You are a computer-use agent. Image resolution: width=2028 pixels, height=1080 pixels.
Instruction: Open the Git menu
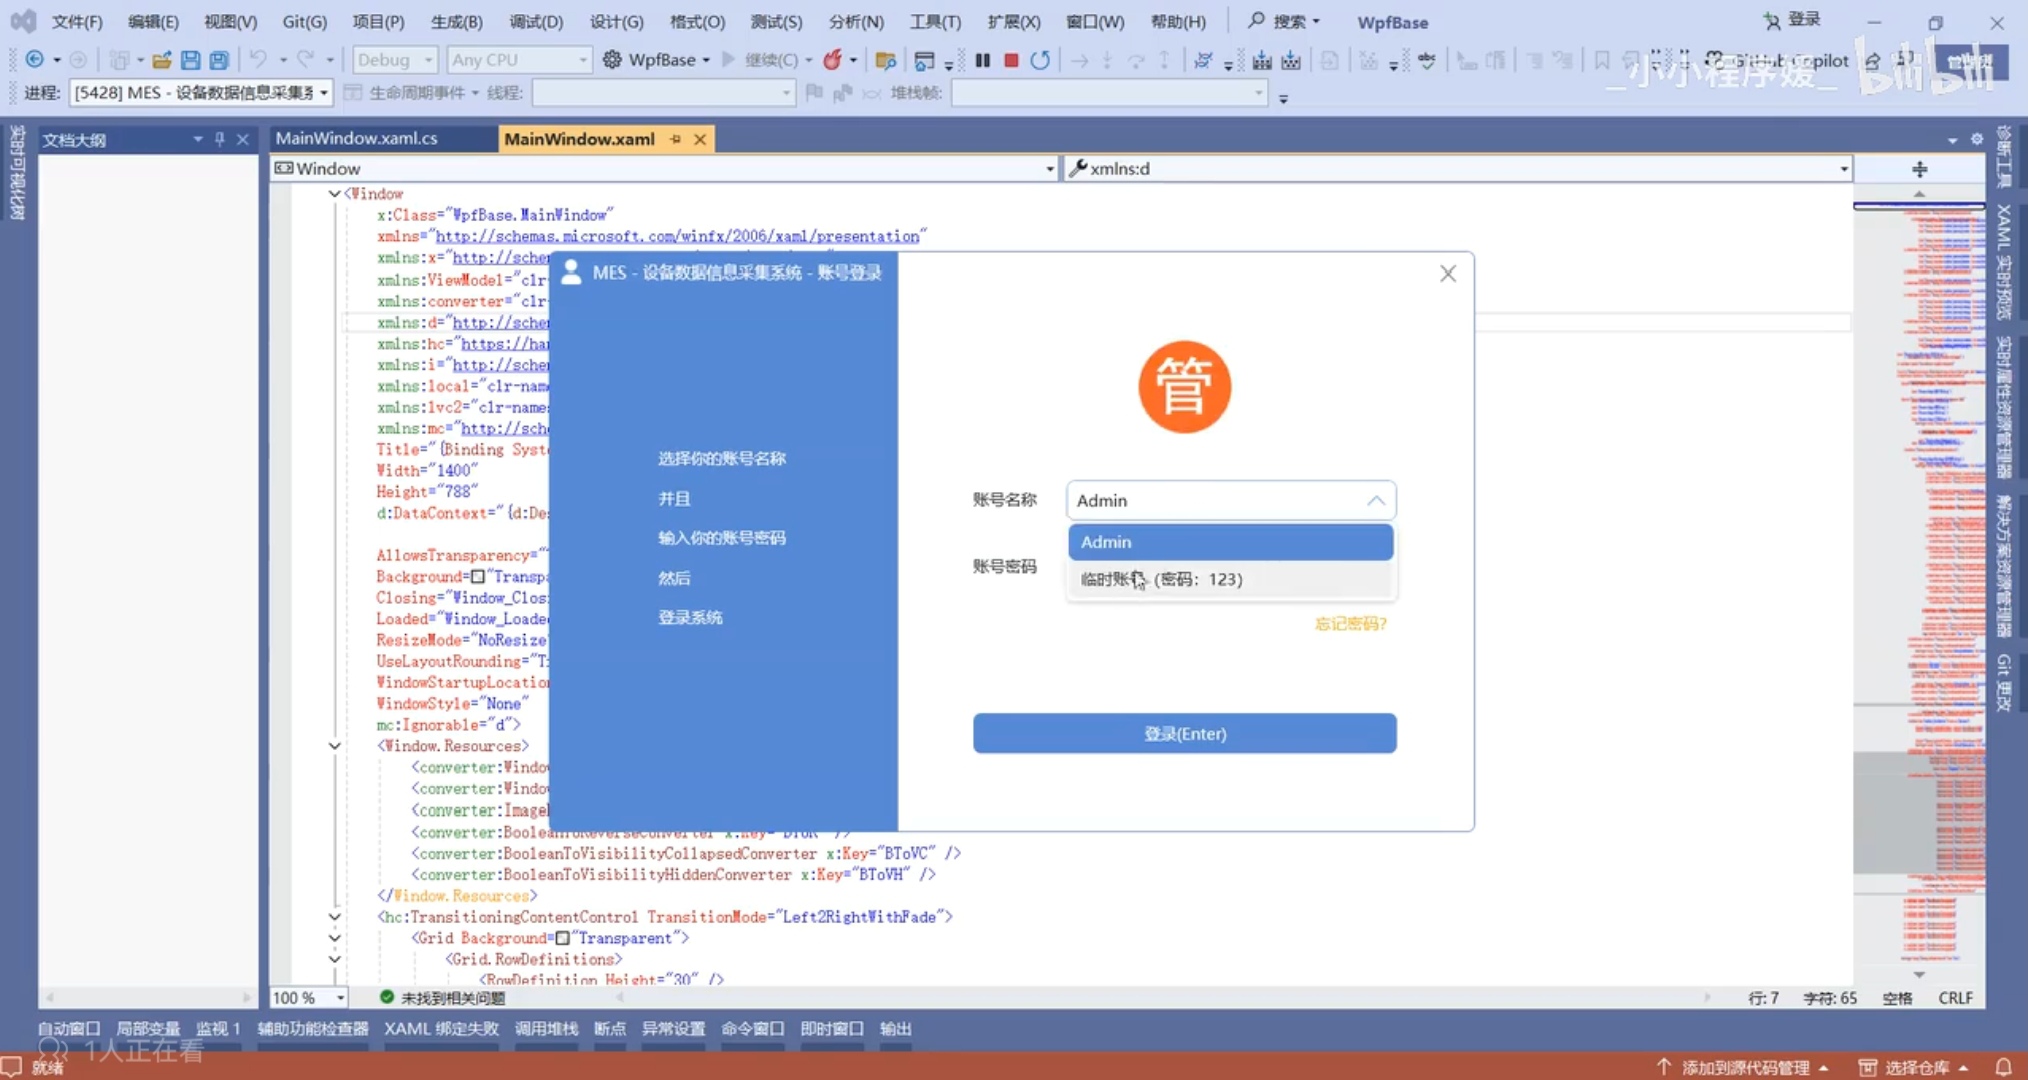point(303,21)
